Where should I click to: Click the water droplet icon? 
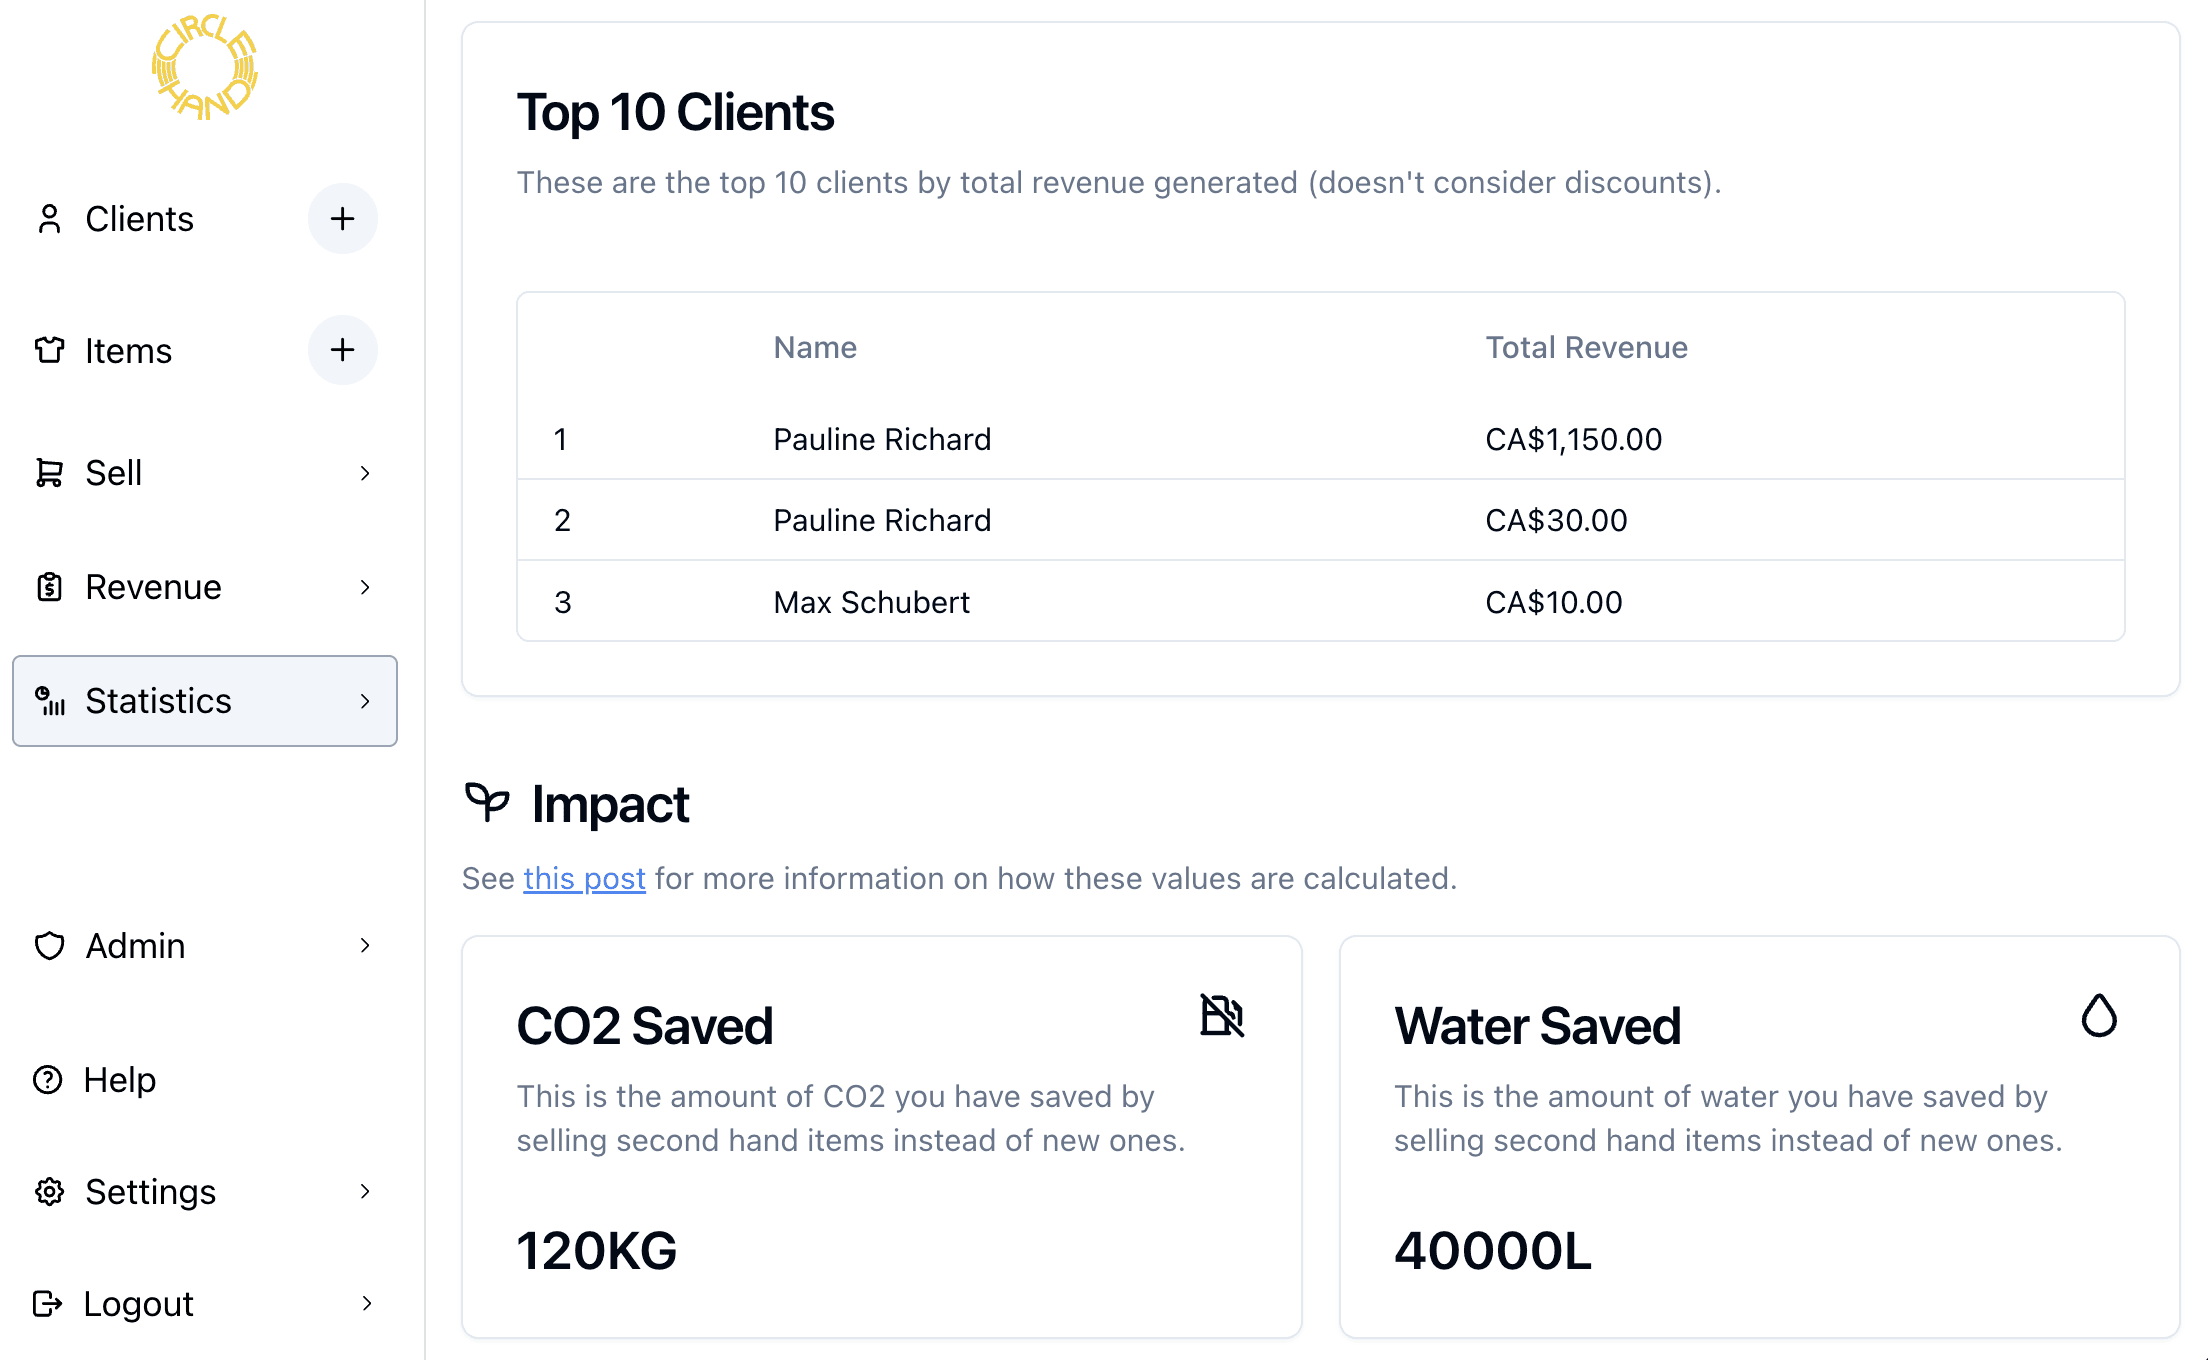click(2099, 1016)
